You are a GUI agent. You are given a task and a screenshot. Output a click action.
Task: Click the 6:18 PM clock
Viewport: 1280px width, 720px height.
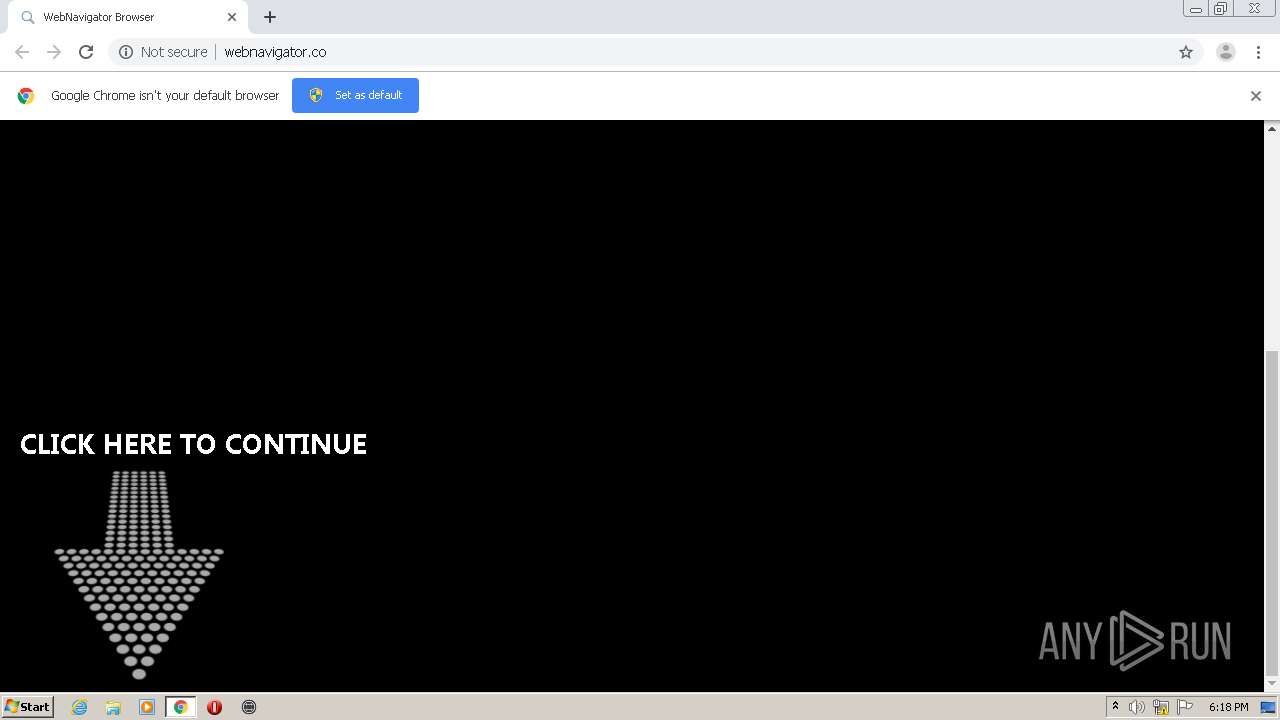tap(1228, 707)
